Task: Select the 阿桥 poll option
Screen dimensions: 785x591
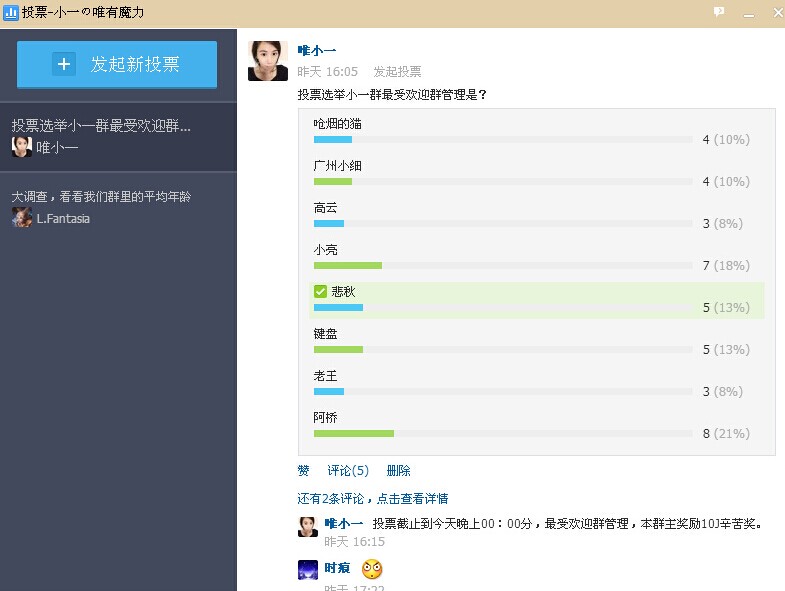Action: tap(325, 417)
